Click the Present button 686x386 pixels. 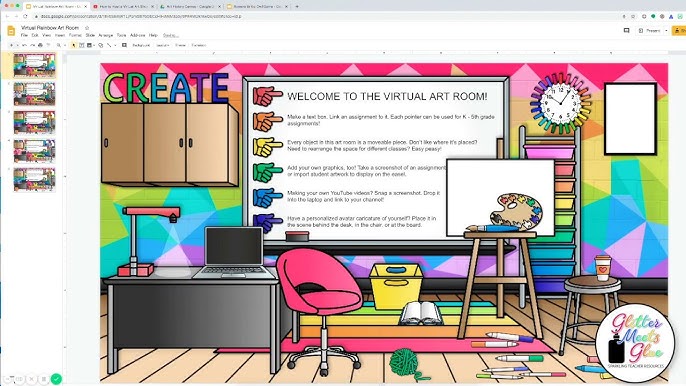coord(650,31)
